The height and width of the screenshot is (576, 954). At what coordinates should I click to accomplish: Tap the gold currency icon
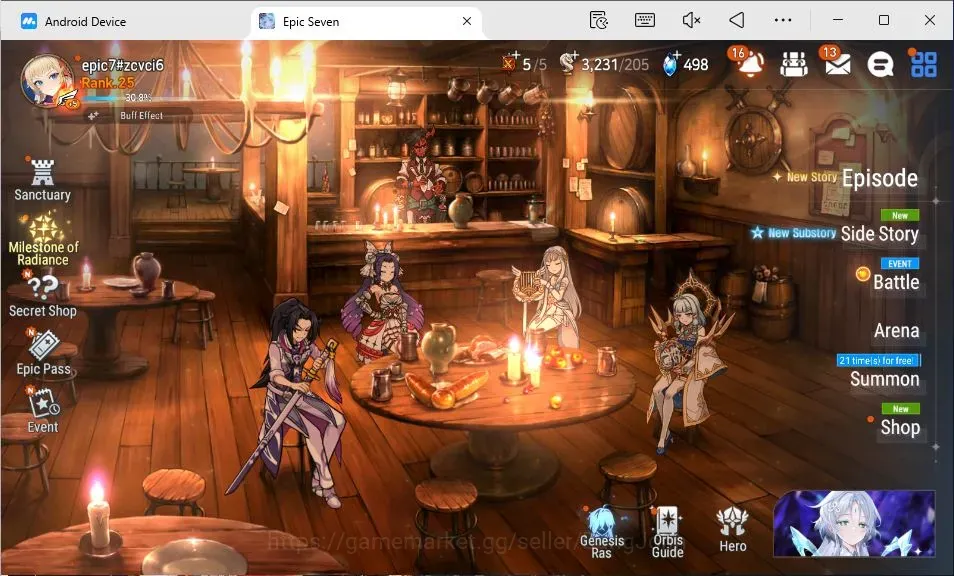568,64
